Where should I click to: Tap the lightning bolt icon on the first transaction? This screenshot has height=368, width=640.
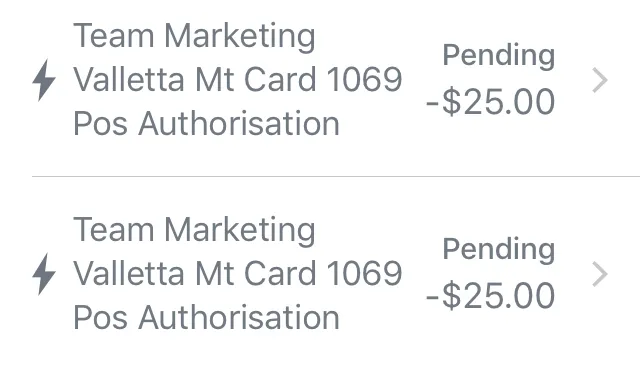point(44,80)
